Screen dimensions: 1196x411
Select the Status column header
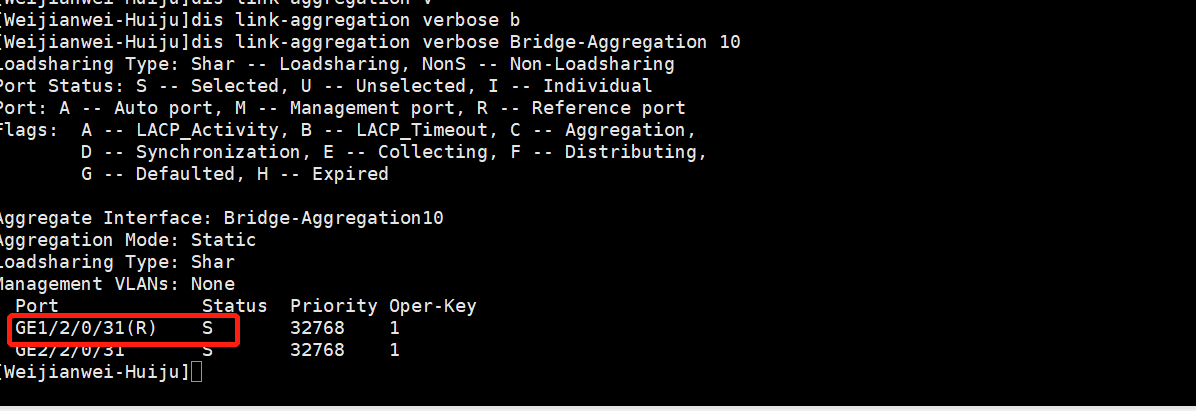[x=234, y=306]
